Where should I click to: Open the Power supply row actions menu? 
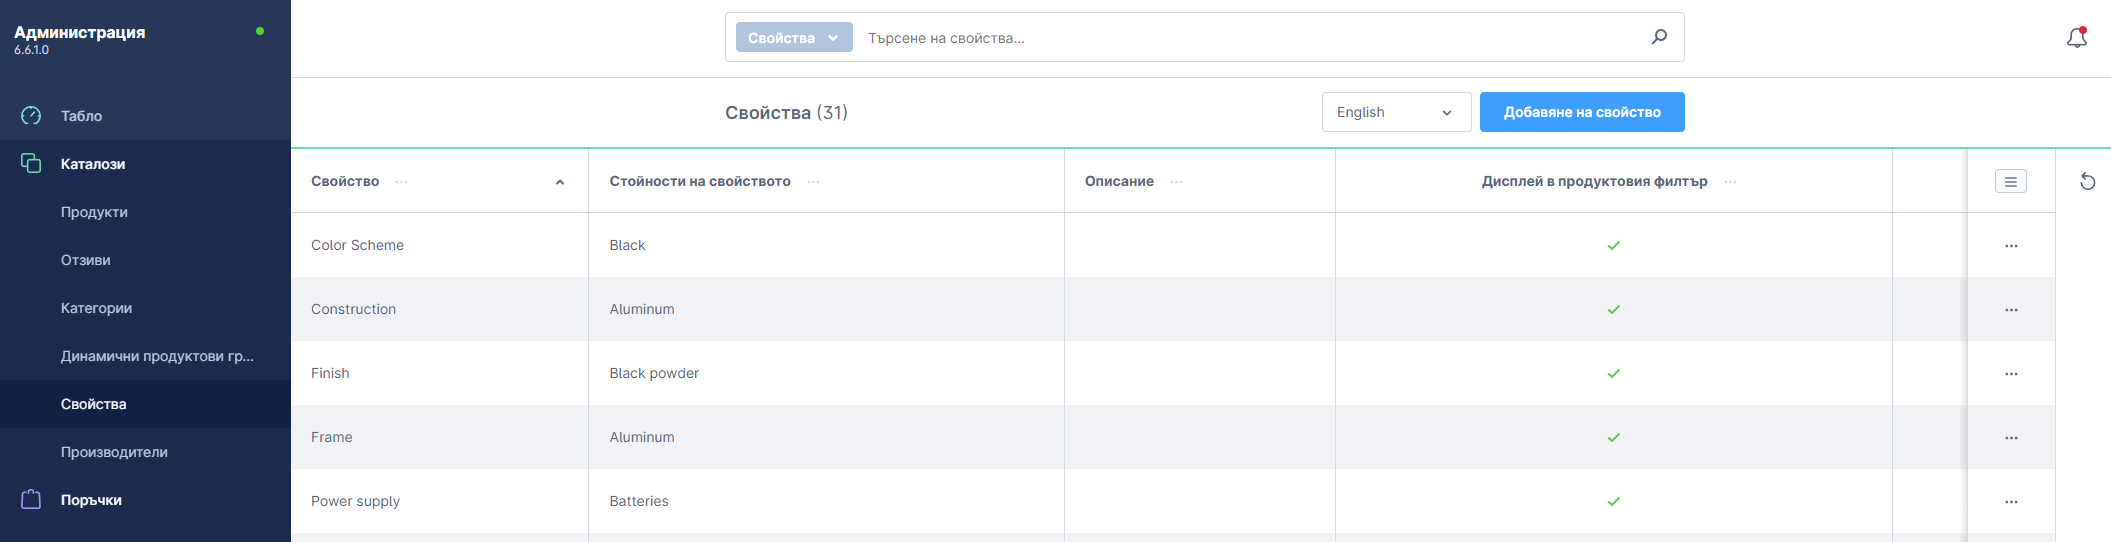pyautogui.click(x=2011, y=501)
